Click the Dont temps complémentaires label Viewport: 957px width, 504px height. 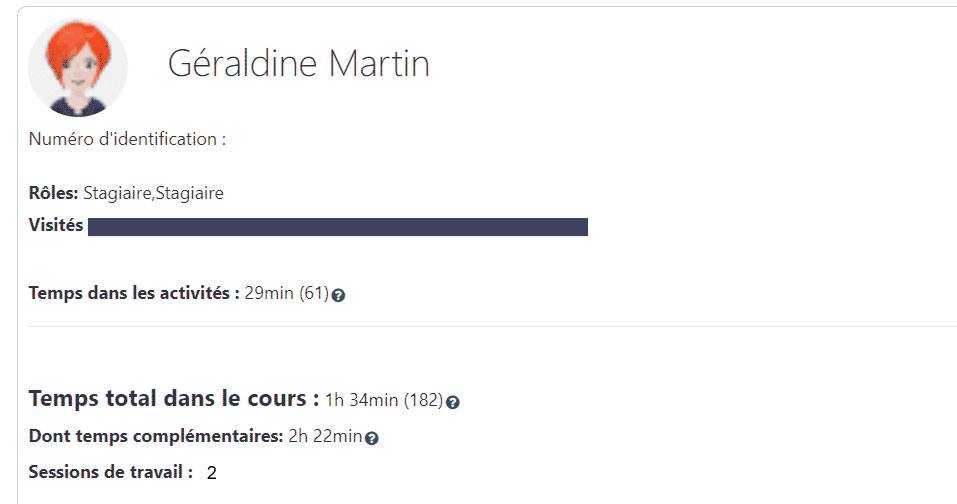156,437
